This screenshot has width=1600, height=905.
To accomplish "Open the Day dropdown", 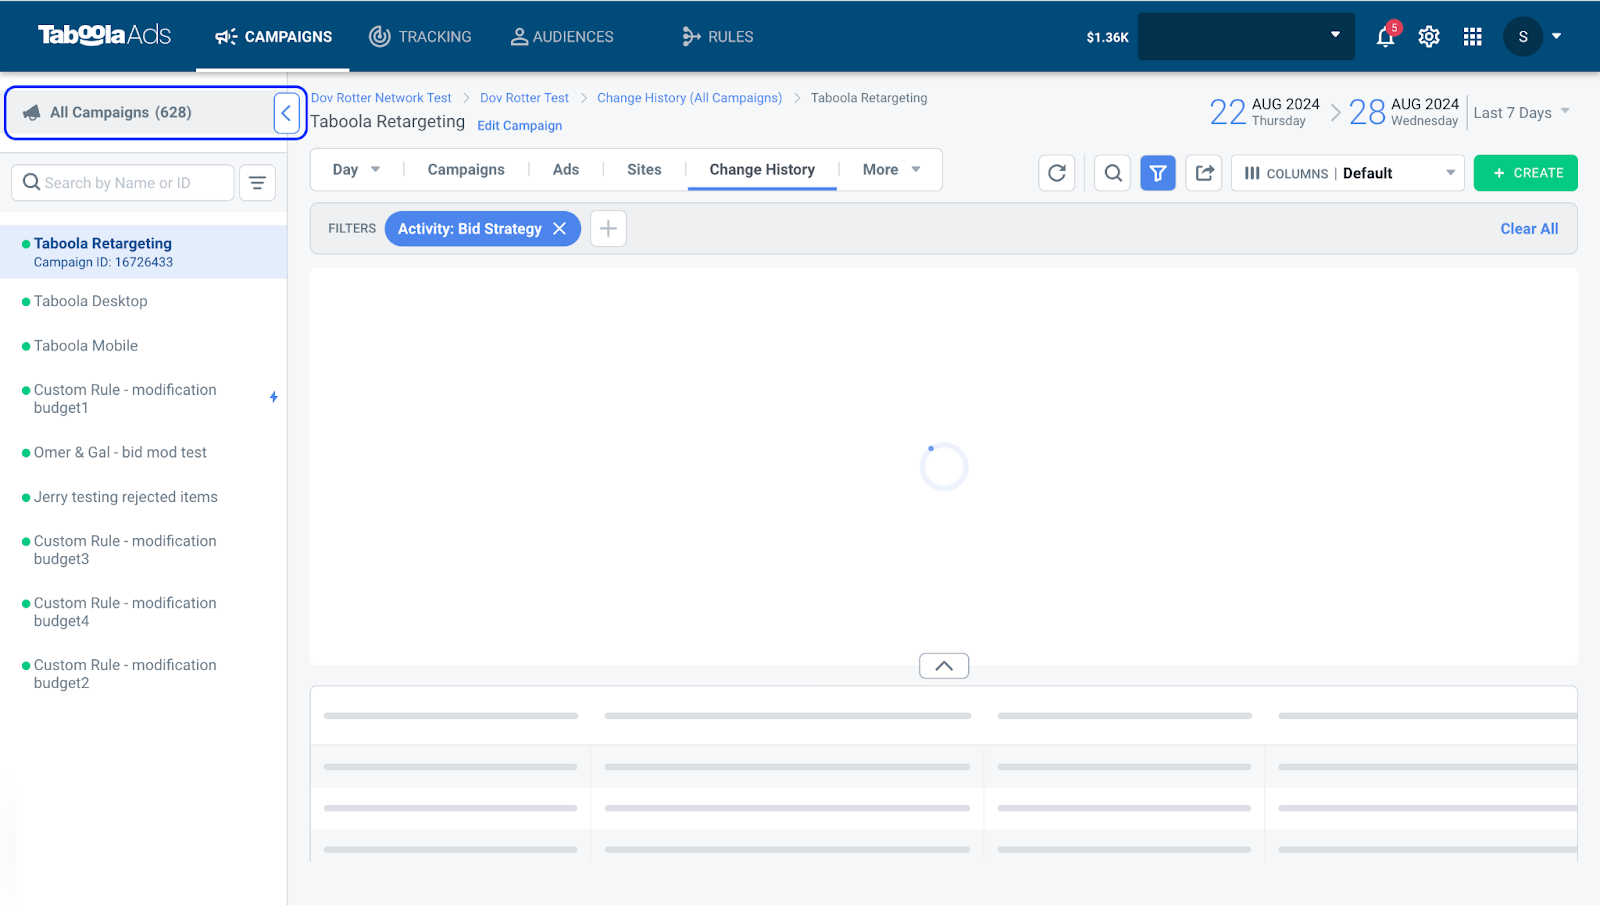I will point(356,170).
